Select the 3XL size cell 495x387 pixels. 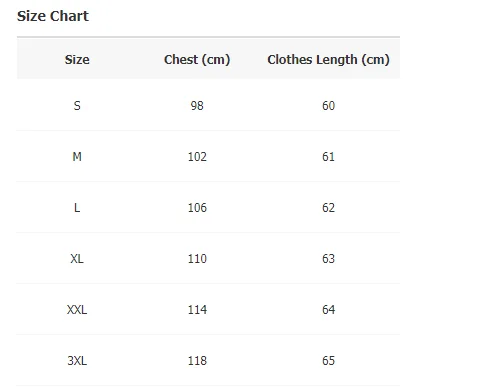(77, 361)
